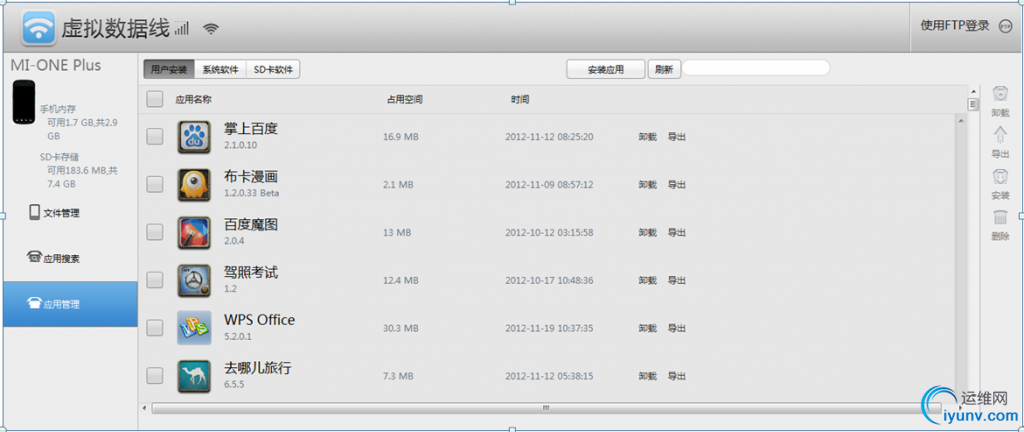Click the 布卡漫画 app icon
Screen dimensions: 1024x432
click(194, 185)
